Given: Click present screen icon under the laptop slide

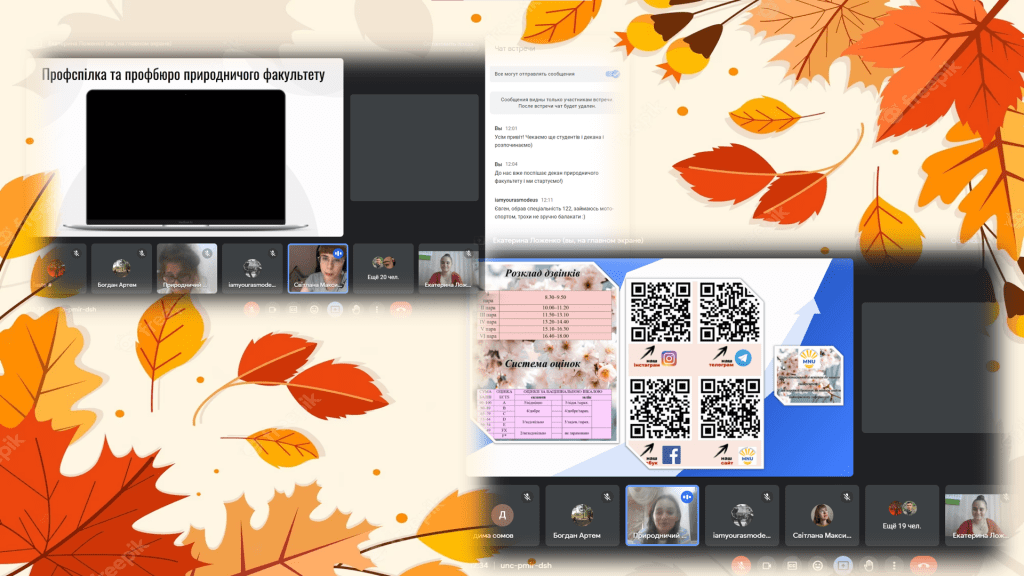Looking at the screenshot, I should [335, 309].
